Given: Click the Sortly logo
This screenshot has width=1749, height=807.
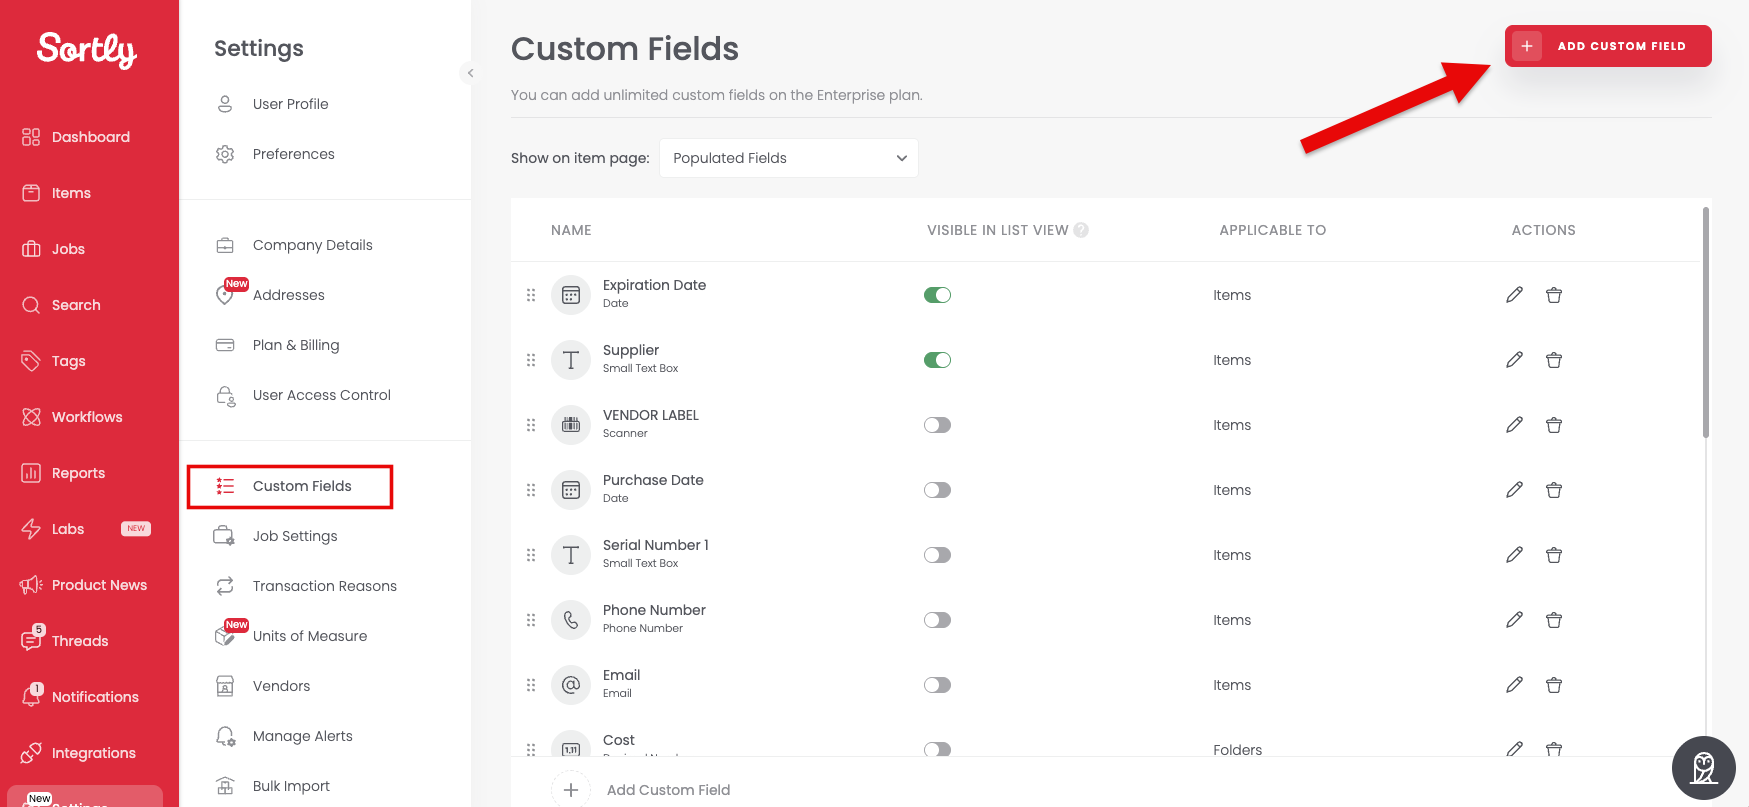Looking at the screenshot, I should click(87, 49).
